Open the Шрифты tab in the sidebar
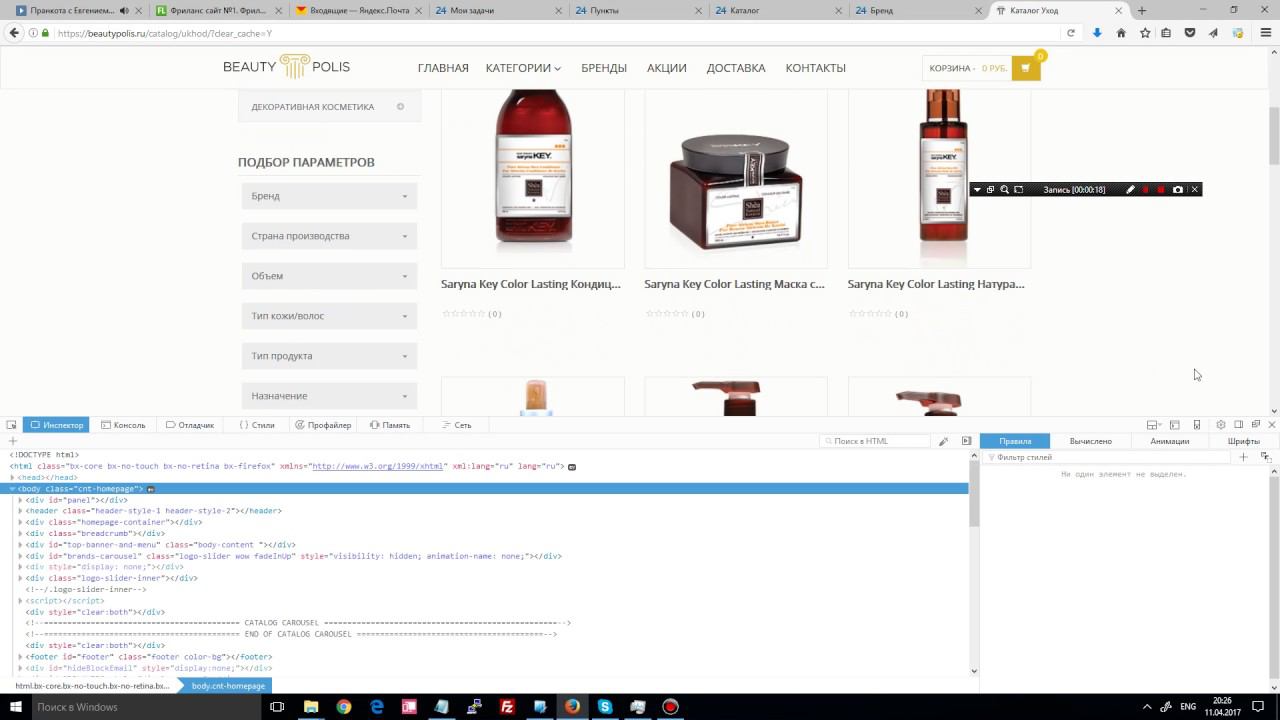This screenshot has height=720, width=1280. 1244,441
